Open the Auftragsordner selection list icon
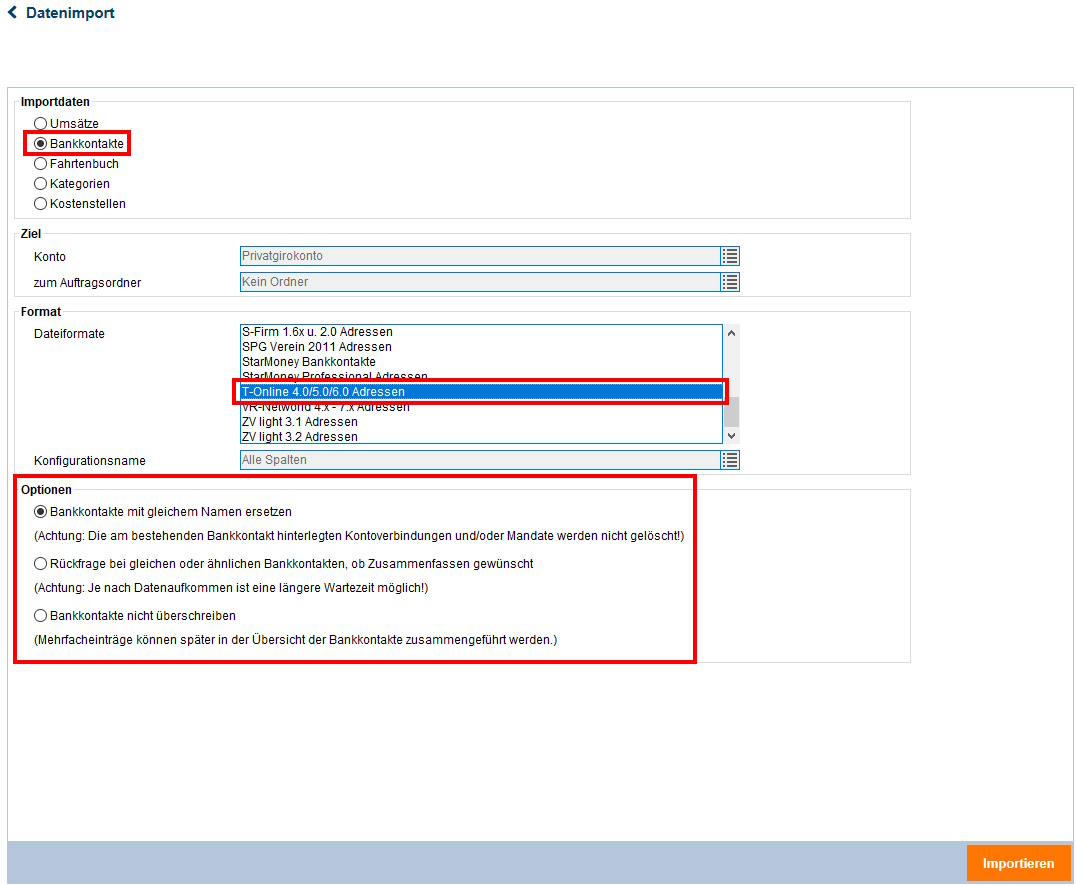Image resolution: width=1076 pixels, height=886 pixels. (x=730, y=282)
